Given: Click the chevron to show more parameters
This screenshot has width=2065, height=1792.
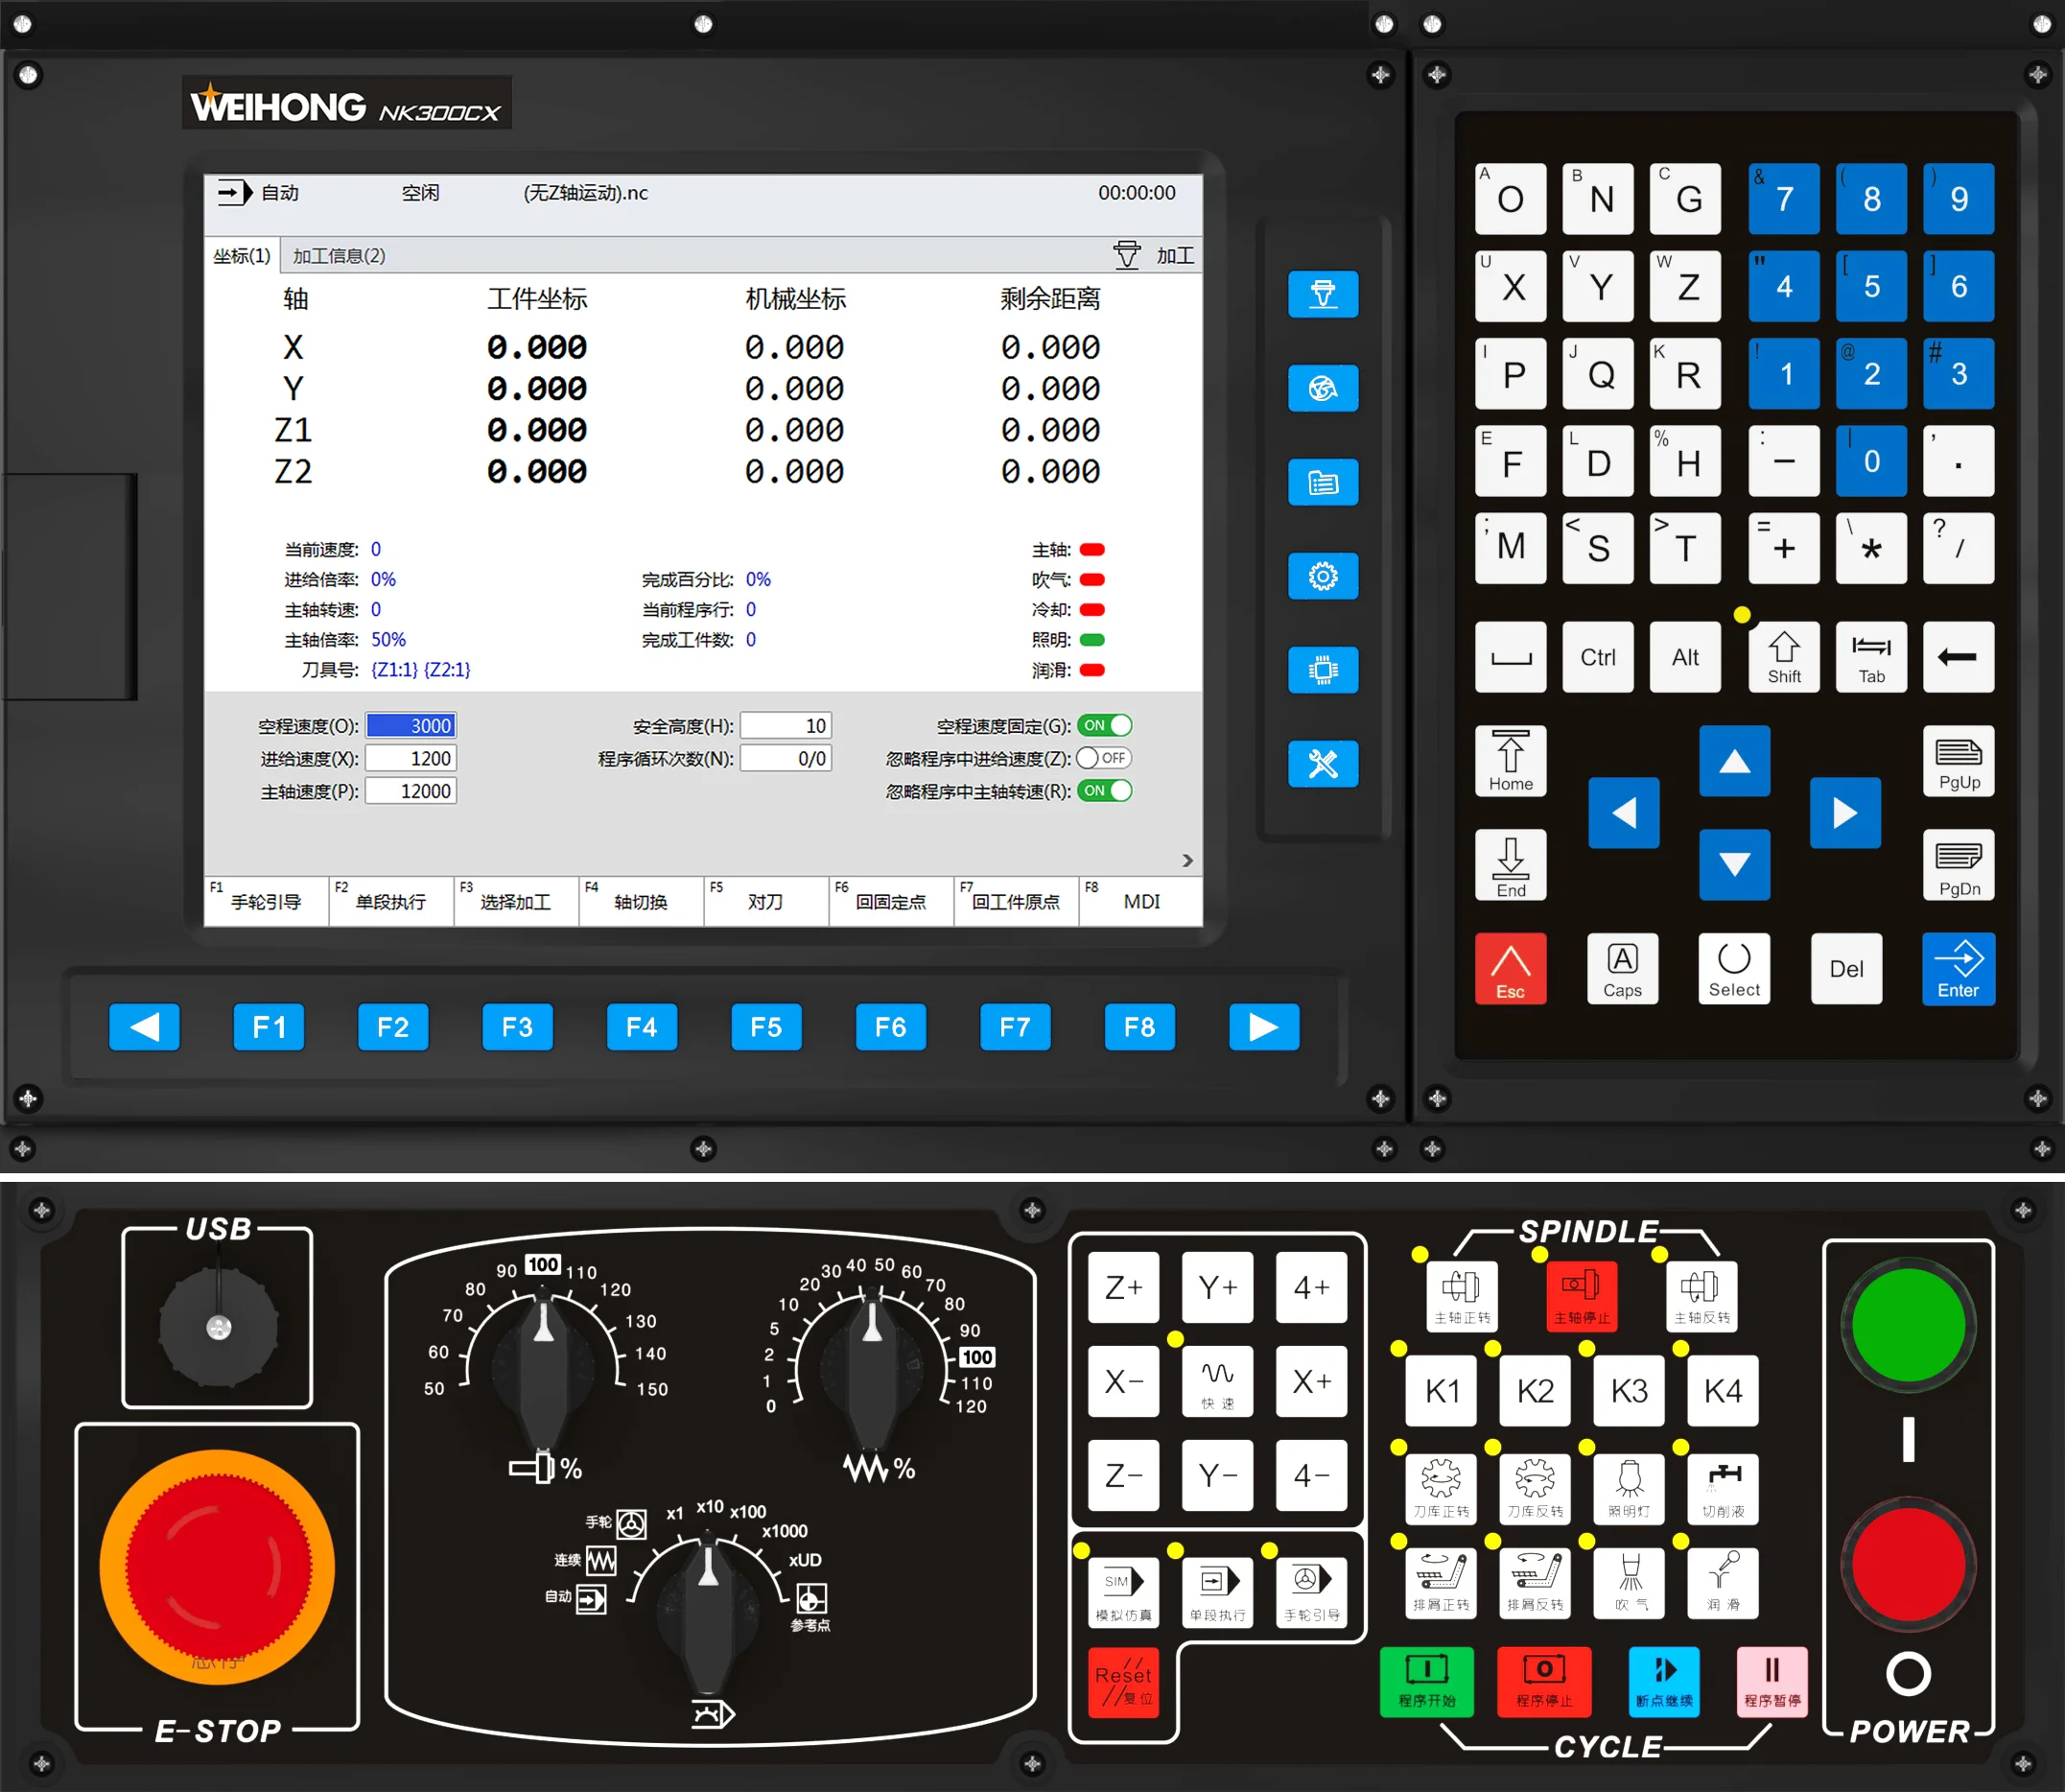Looking at the screenshot, I should click(1187, 860).
